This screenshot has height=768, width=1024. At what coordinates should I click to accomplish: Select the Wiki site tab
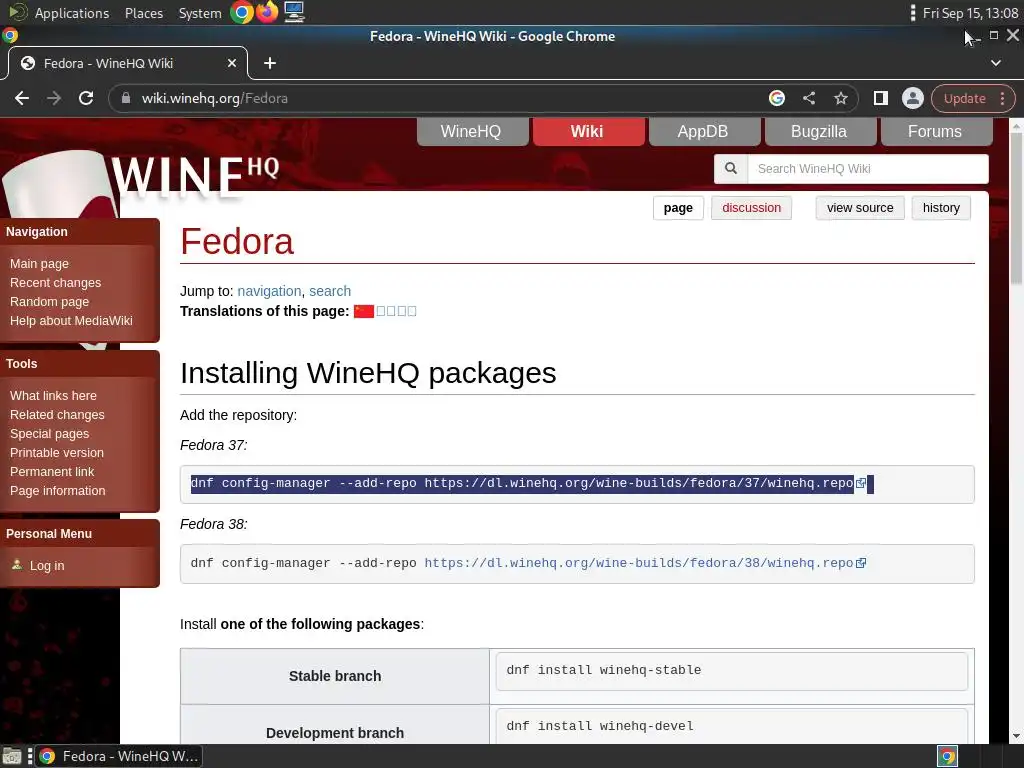588,131
